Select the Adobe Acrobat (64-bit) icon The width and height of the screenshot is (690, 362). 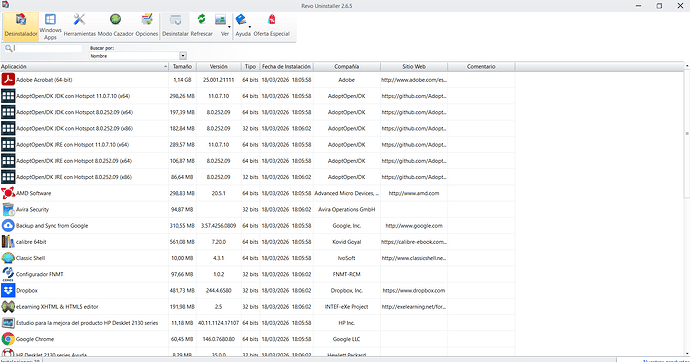coord(8,80)
